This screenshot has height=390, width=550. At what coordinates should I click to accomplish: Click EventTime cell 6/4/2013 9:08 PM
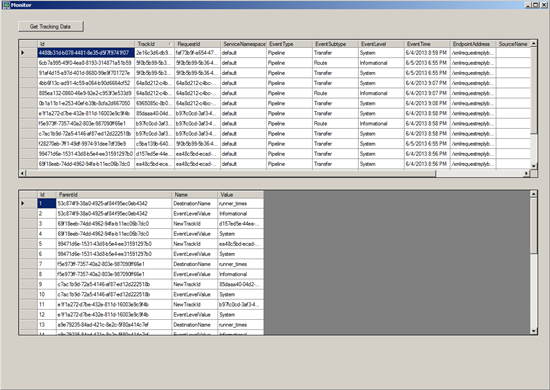pos(427,103)
